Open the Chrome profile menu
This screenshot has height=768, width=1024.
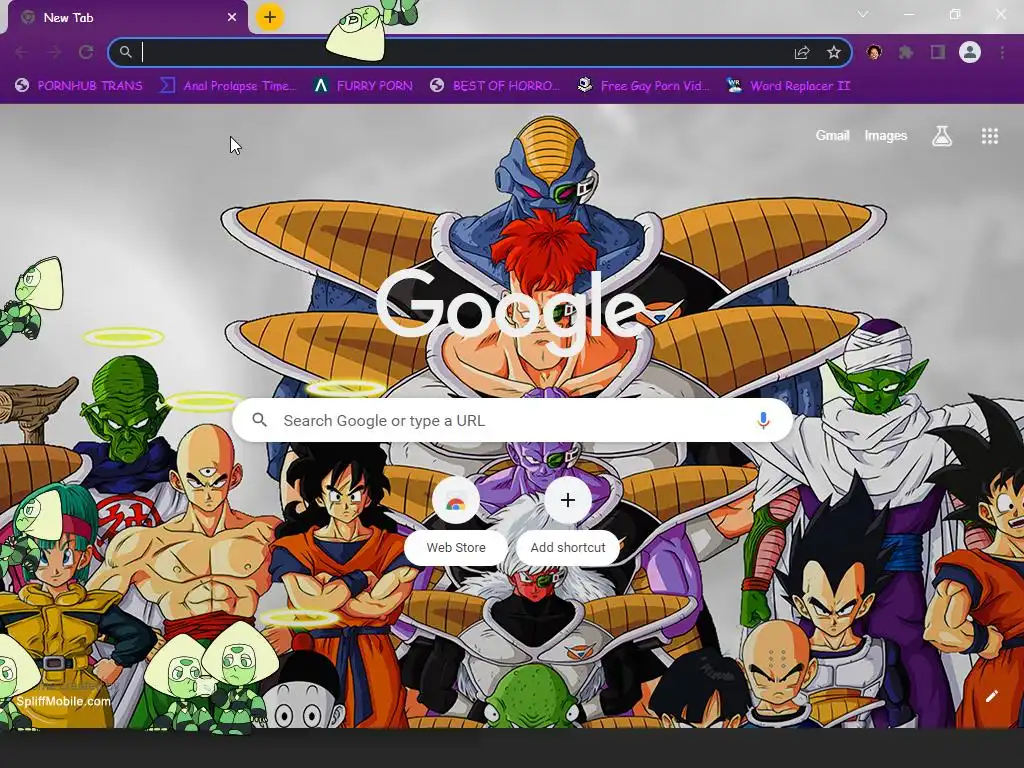coord(970,52)
